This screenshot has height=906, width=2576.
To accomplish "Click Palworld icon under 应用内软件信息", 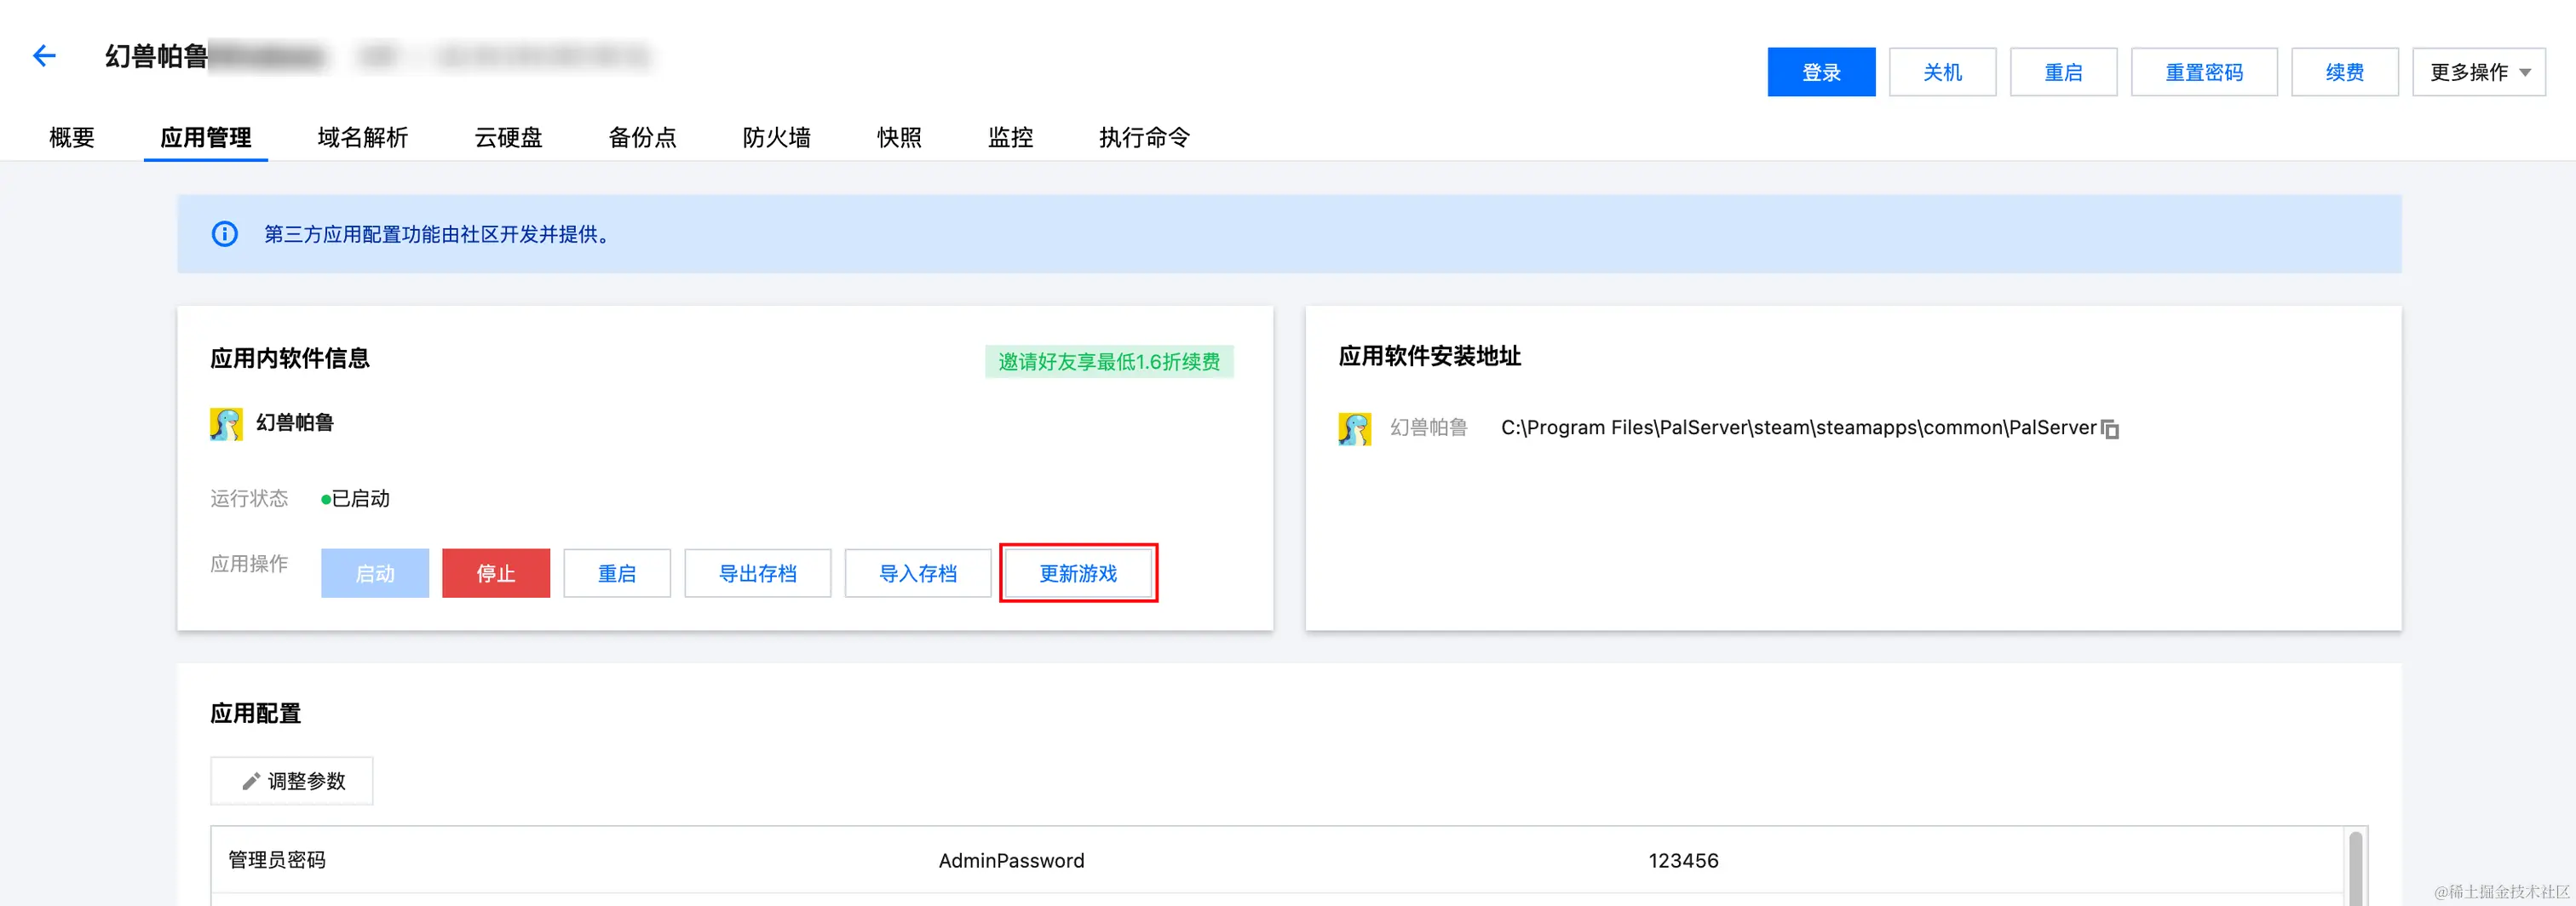I will [226, 424].
